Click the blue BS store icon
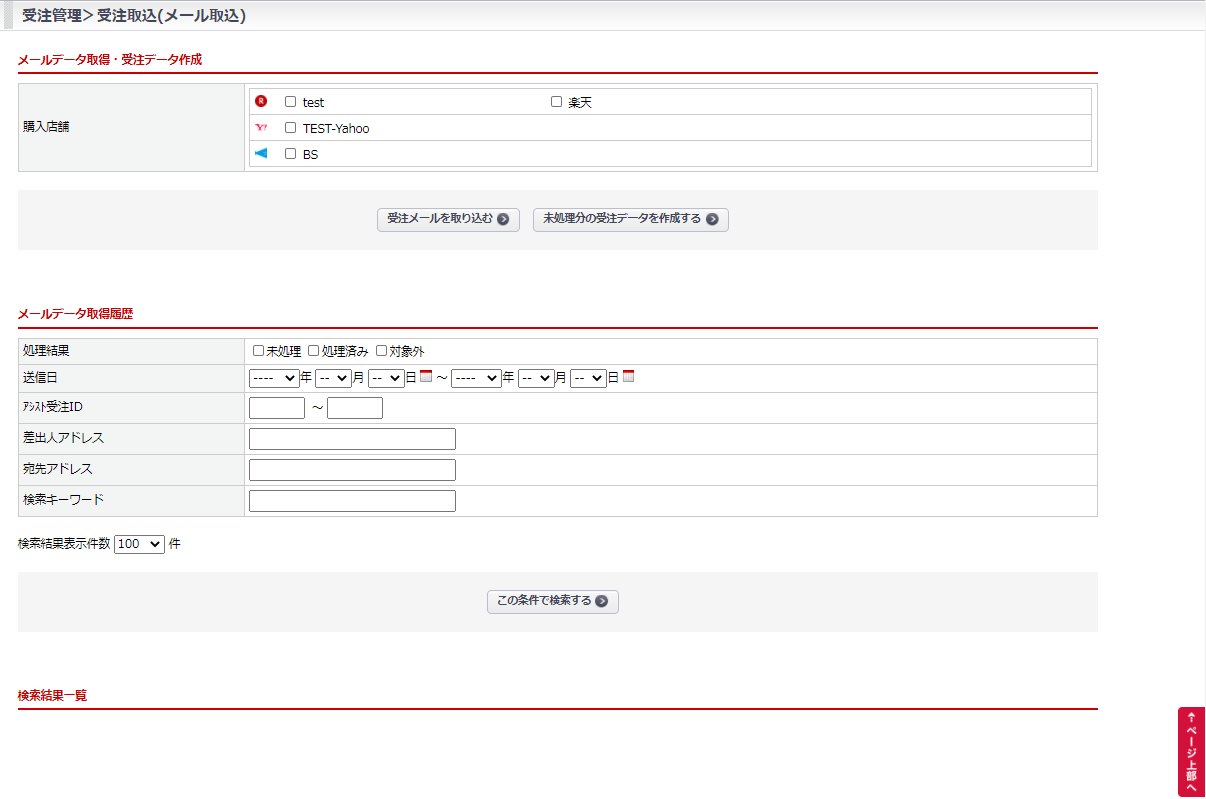Viewport: 1206px width, 799px height. tap(261, 154)
